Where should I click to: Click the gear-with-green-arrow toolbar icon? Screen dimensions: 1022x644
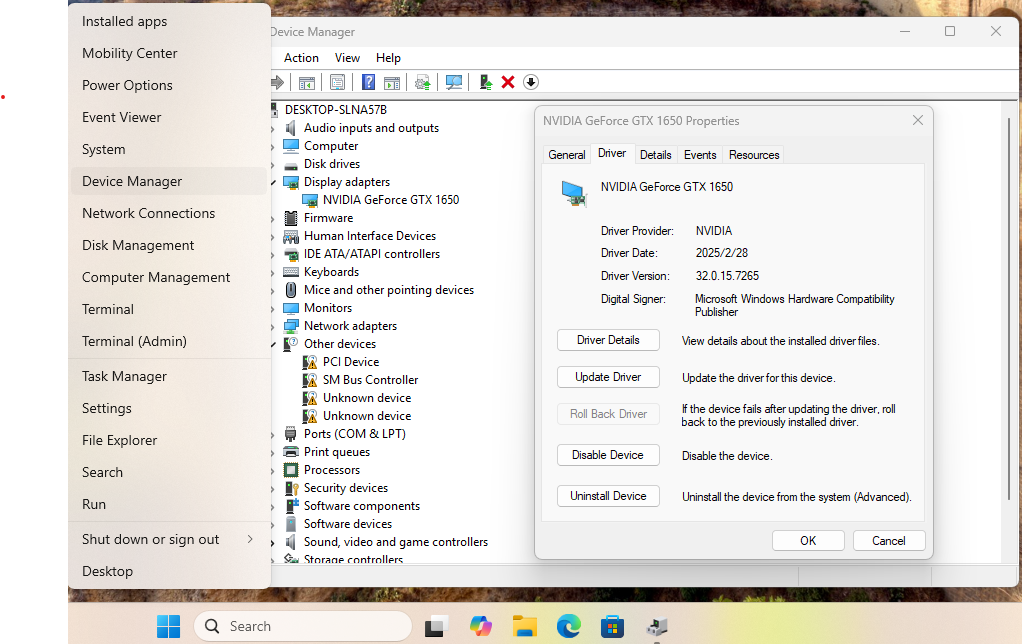(x=422, y=82)
